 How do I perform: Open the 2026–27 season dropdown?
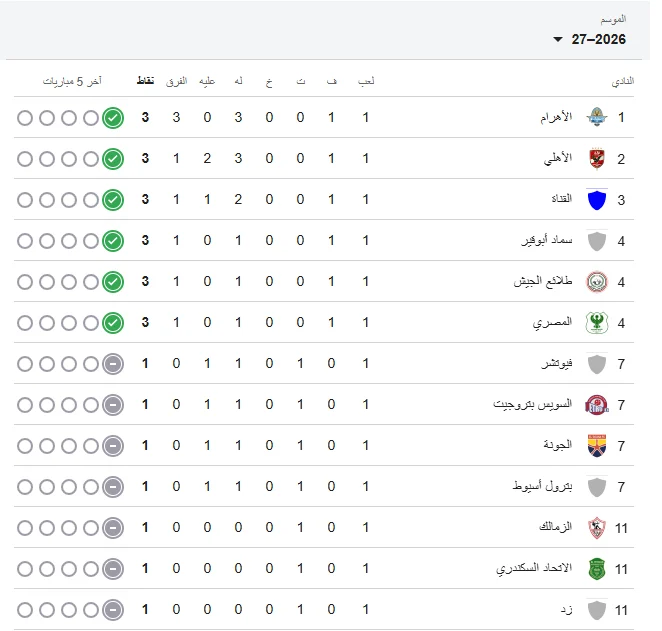pos(589,39)
